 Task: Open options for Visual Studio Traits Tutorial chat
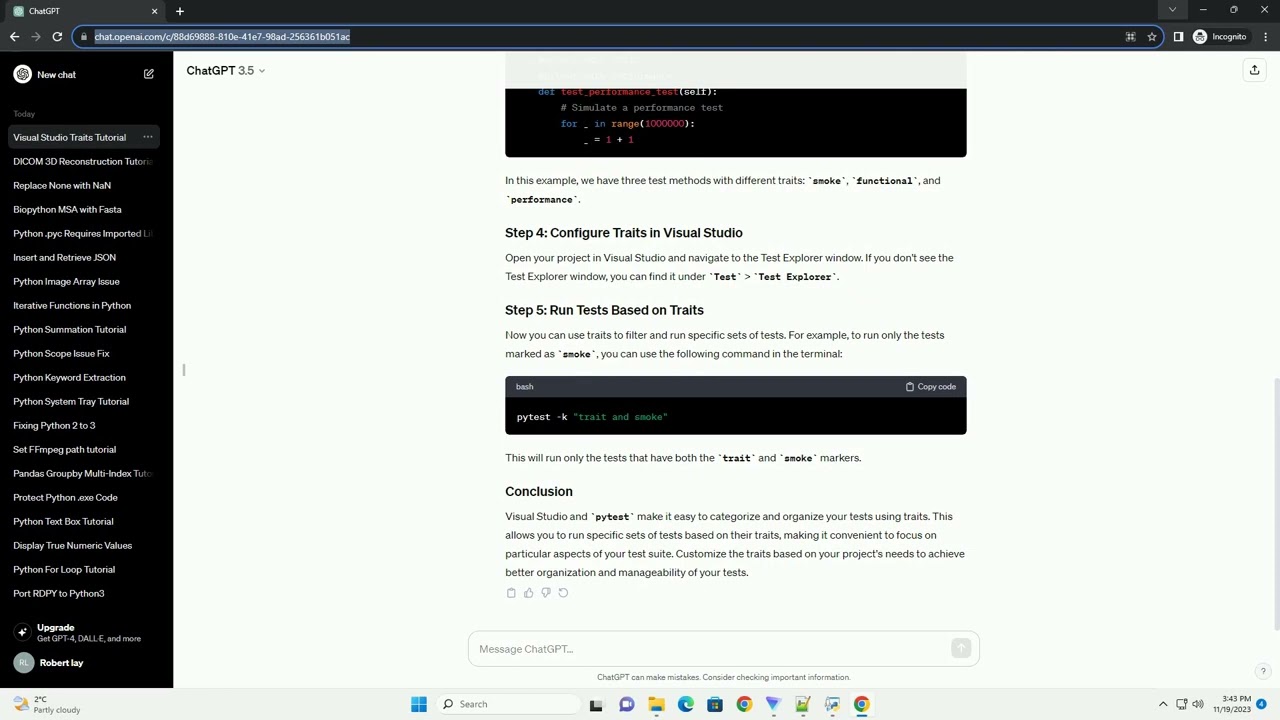point(147,137)
